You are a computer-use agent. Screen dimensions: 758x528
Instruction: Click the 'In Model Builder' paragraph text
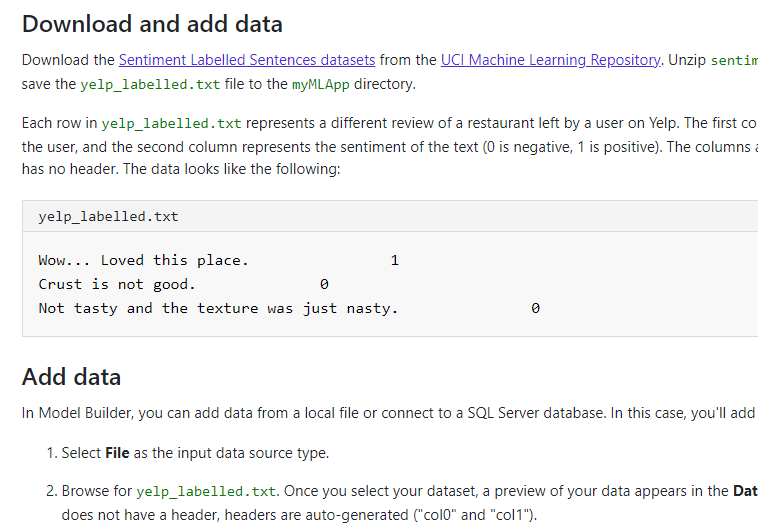pos(380,413)
